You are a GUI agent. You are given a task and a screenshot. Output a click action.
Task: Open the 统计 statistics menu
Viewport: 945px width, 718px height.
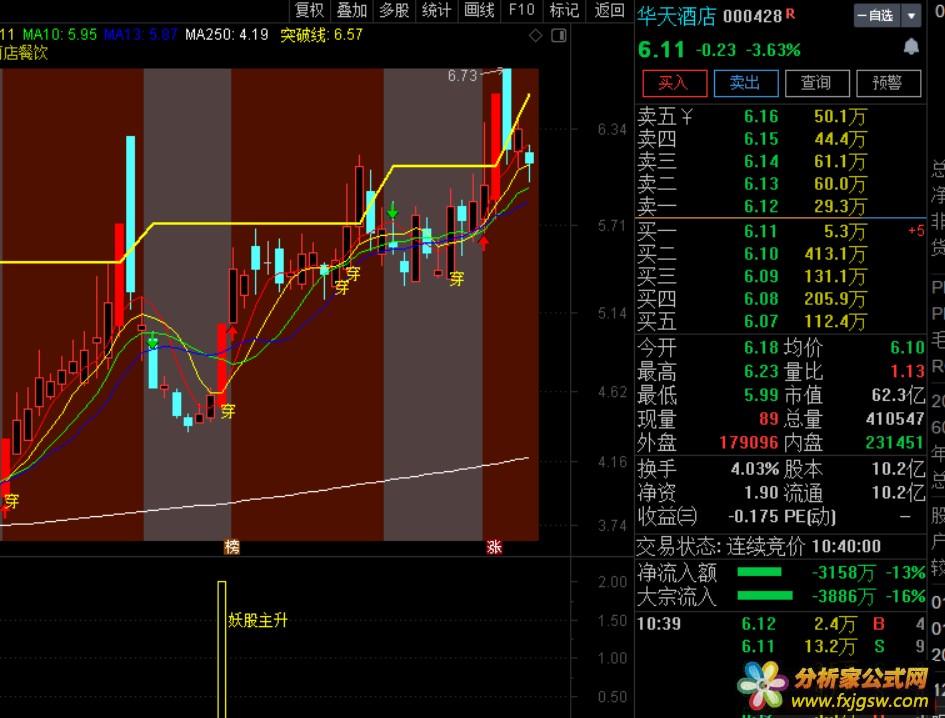point(436,10)
